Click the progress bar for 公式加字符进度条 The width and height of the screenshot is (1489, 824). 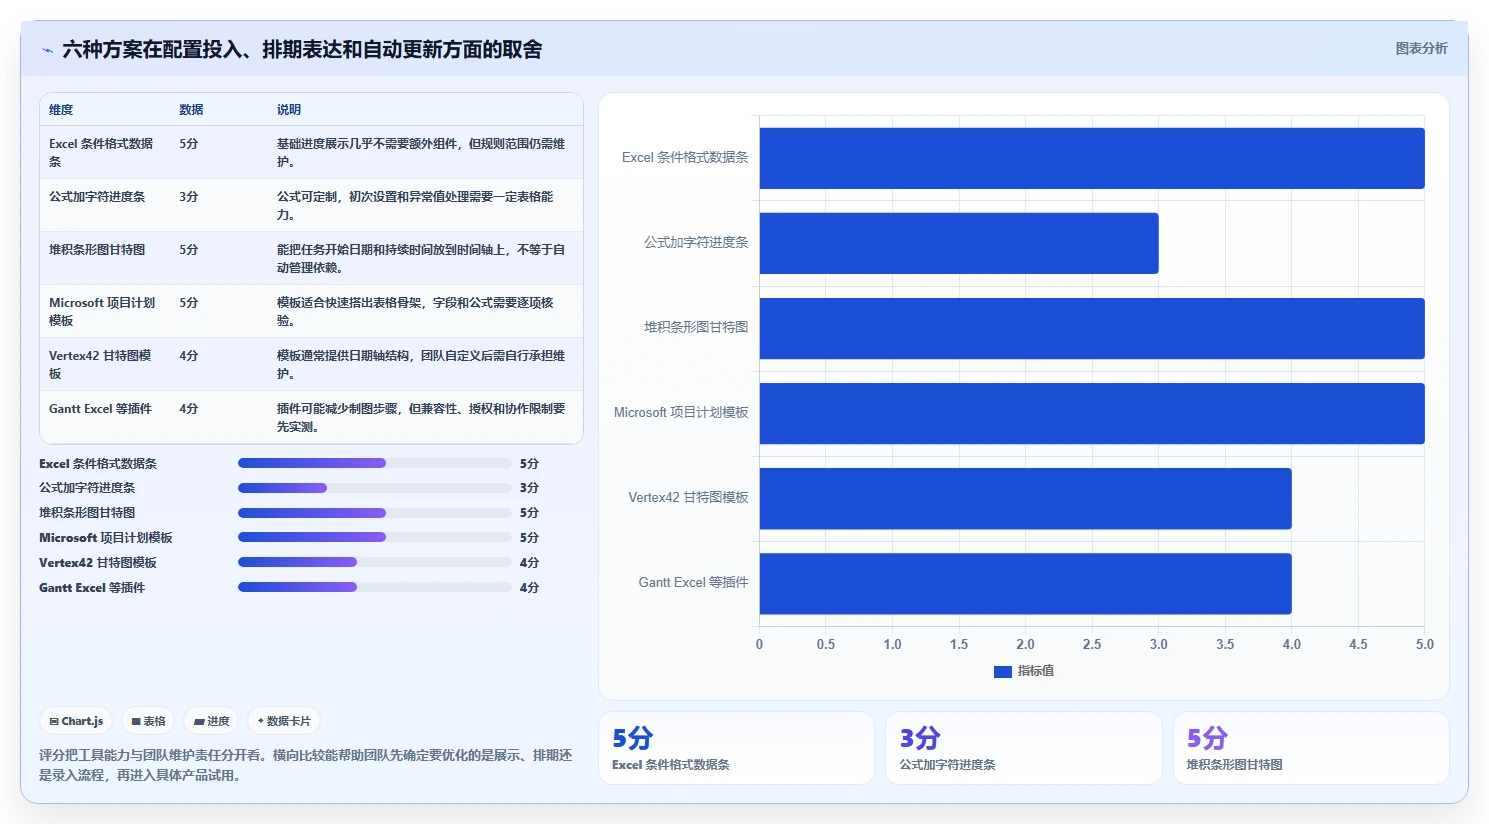[x=375, y=488]
